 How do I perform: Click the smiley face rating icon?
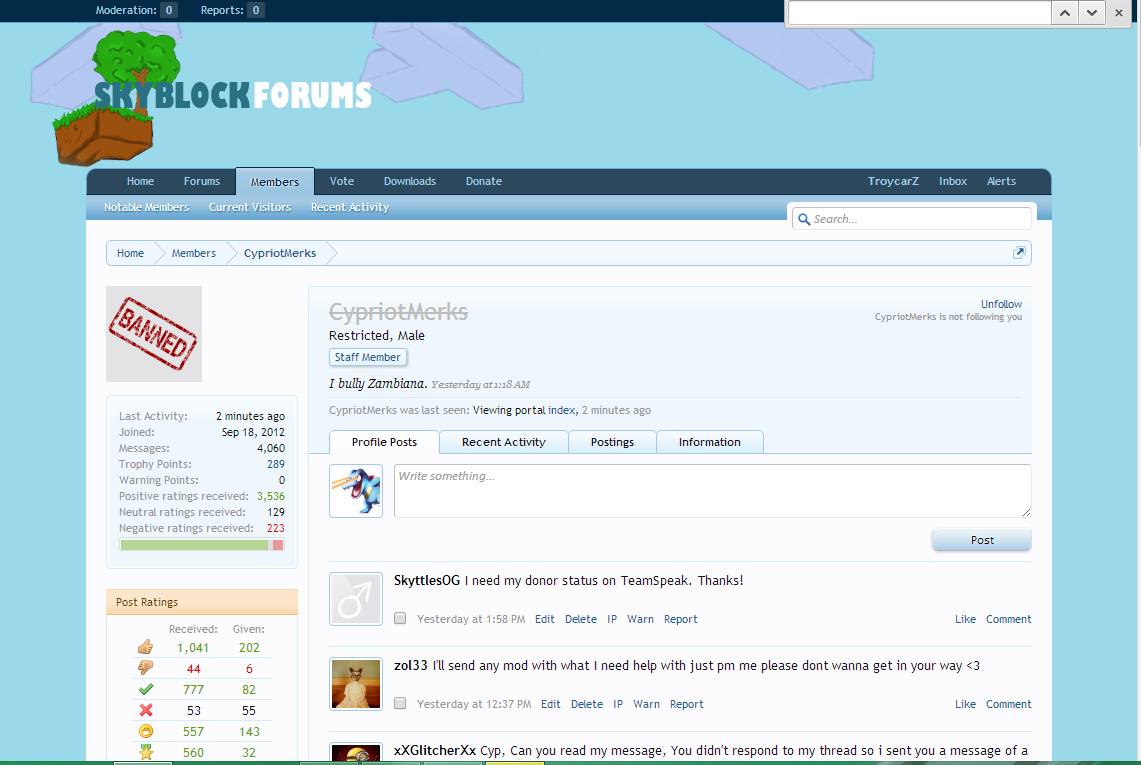coord(146,732)
